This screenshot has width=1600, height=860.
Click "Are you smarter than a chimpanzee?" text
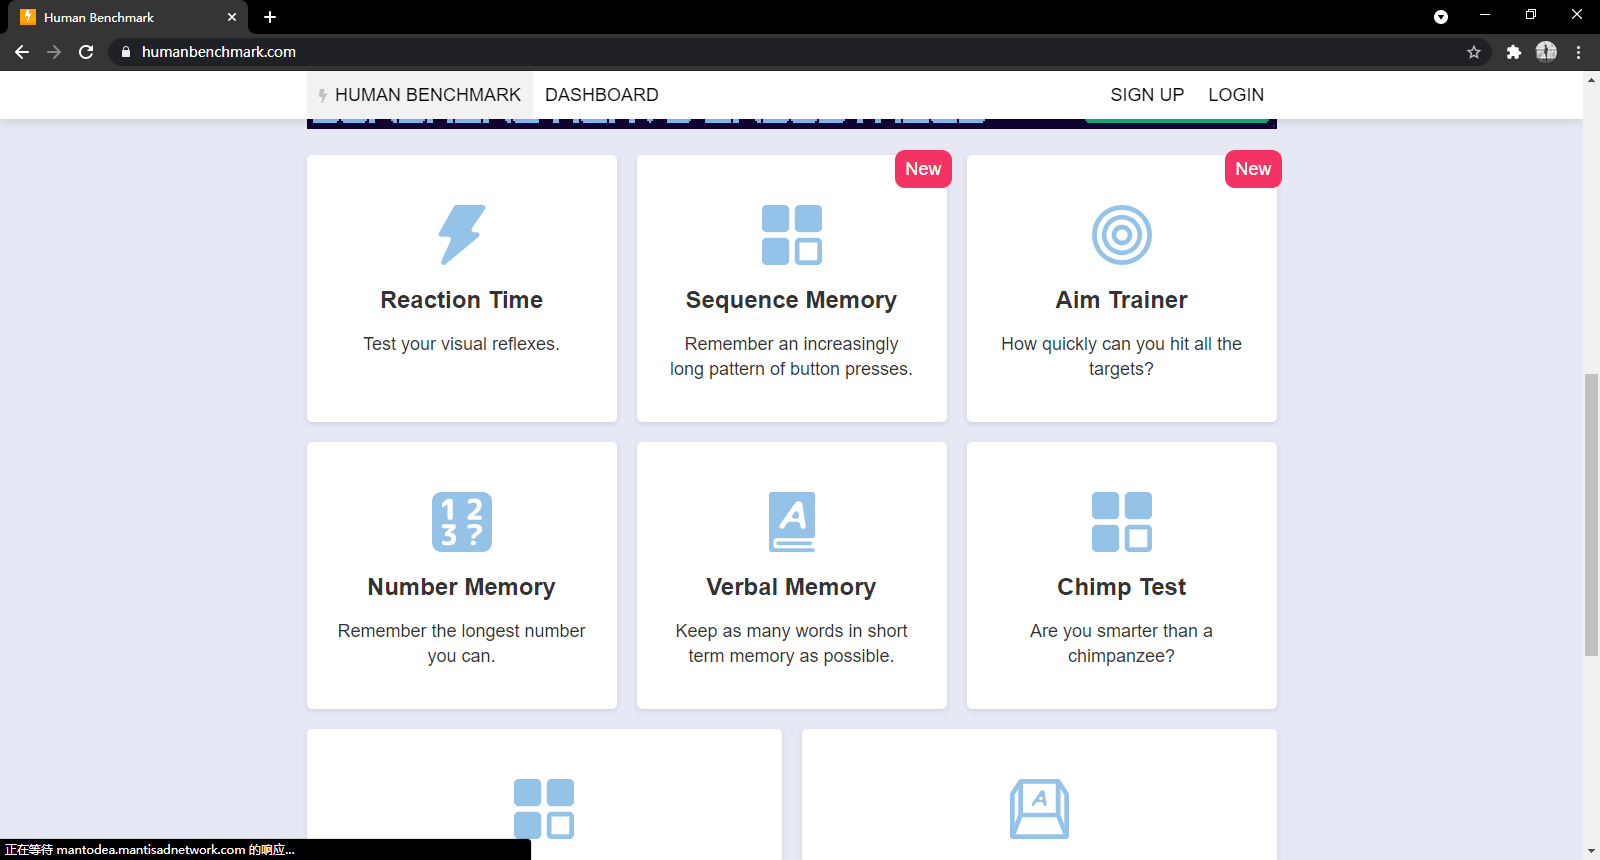(1122, 643)
